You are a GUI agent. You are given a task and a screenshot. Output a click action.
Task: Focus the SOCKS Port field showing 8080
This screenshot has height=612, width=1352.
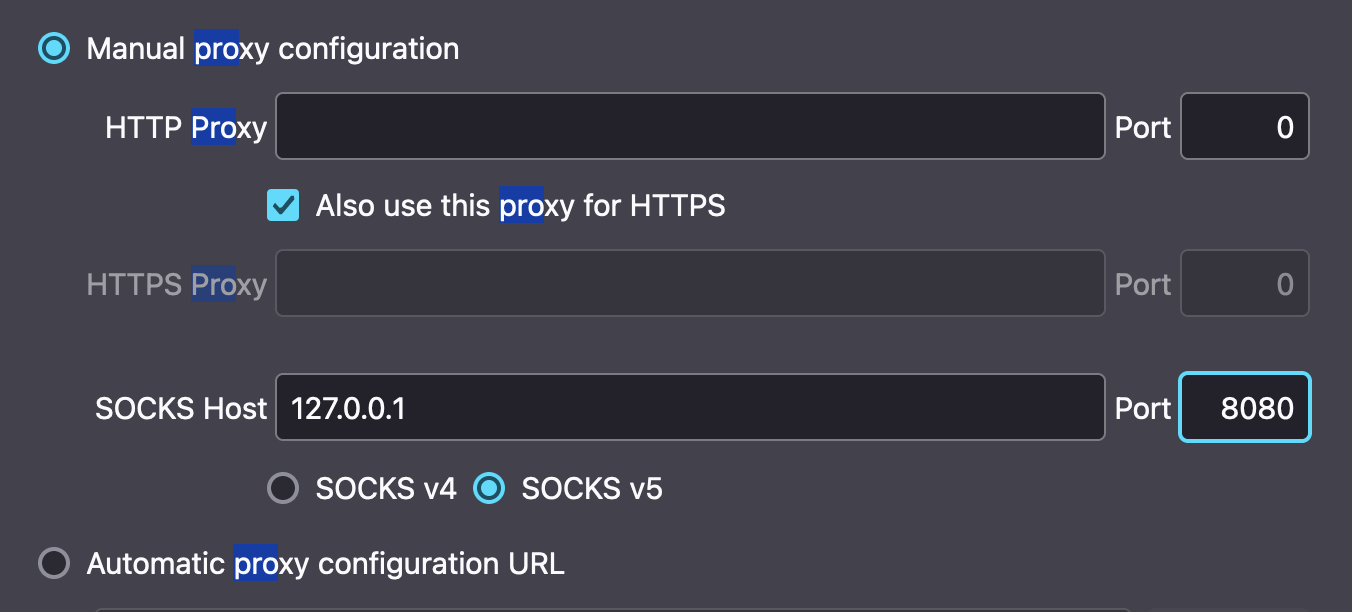click(x=1245, y=408)
